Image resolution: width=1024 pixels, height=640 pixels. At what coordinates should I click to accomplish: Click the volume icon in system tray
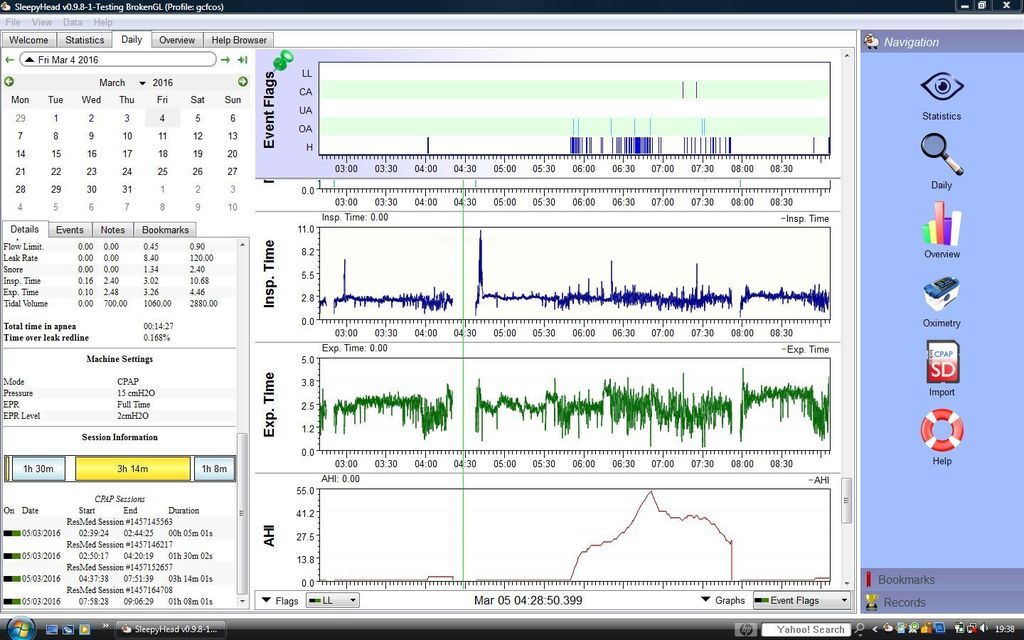pyautogui.click(x=984, y=629)
